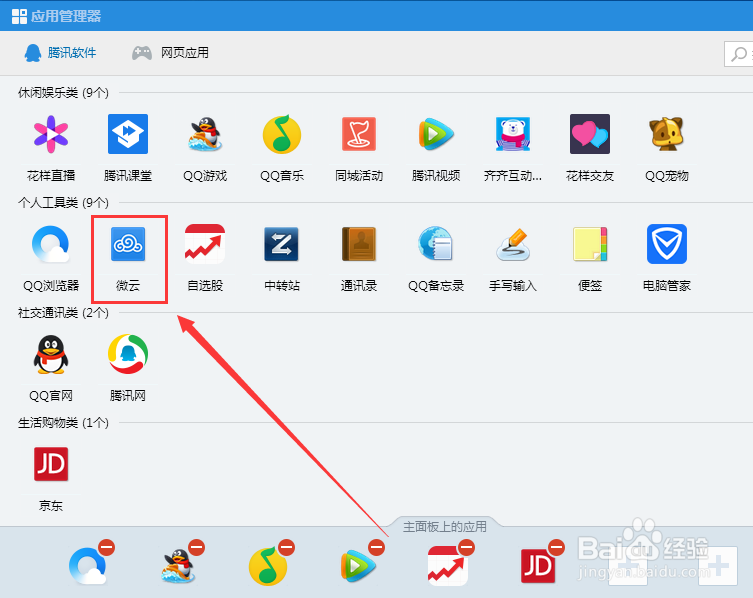The height and width of the screenshot is (598, 753).
Task: Open the 花样直播 app icon
Action: (x=51, y=134)
